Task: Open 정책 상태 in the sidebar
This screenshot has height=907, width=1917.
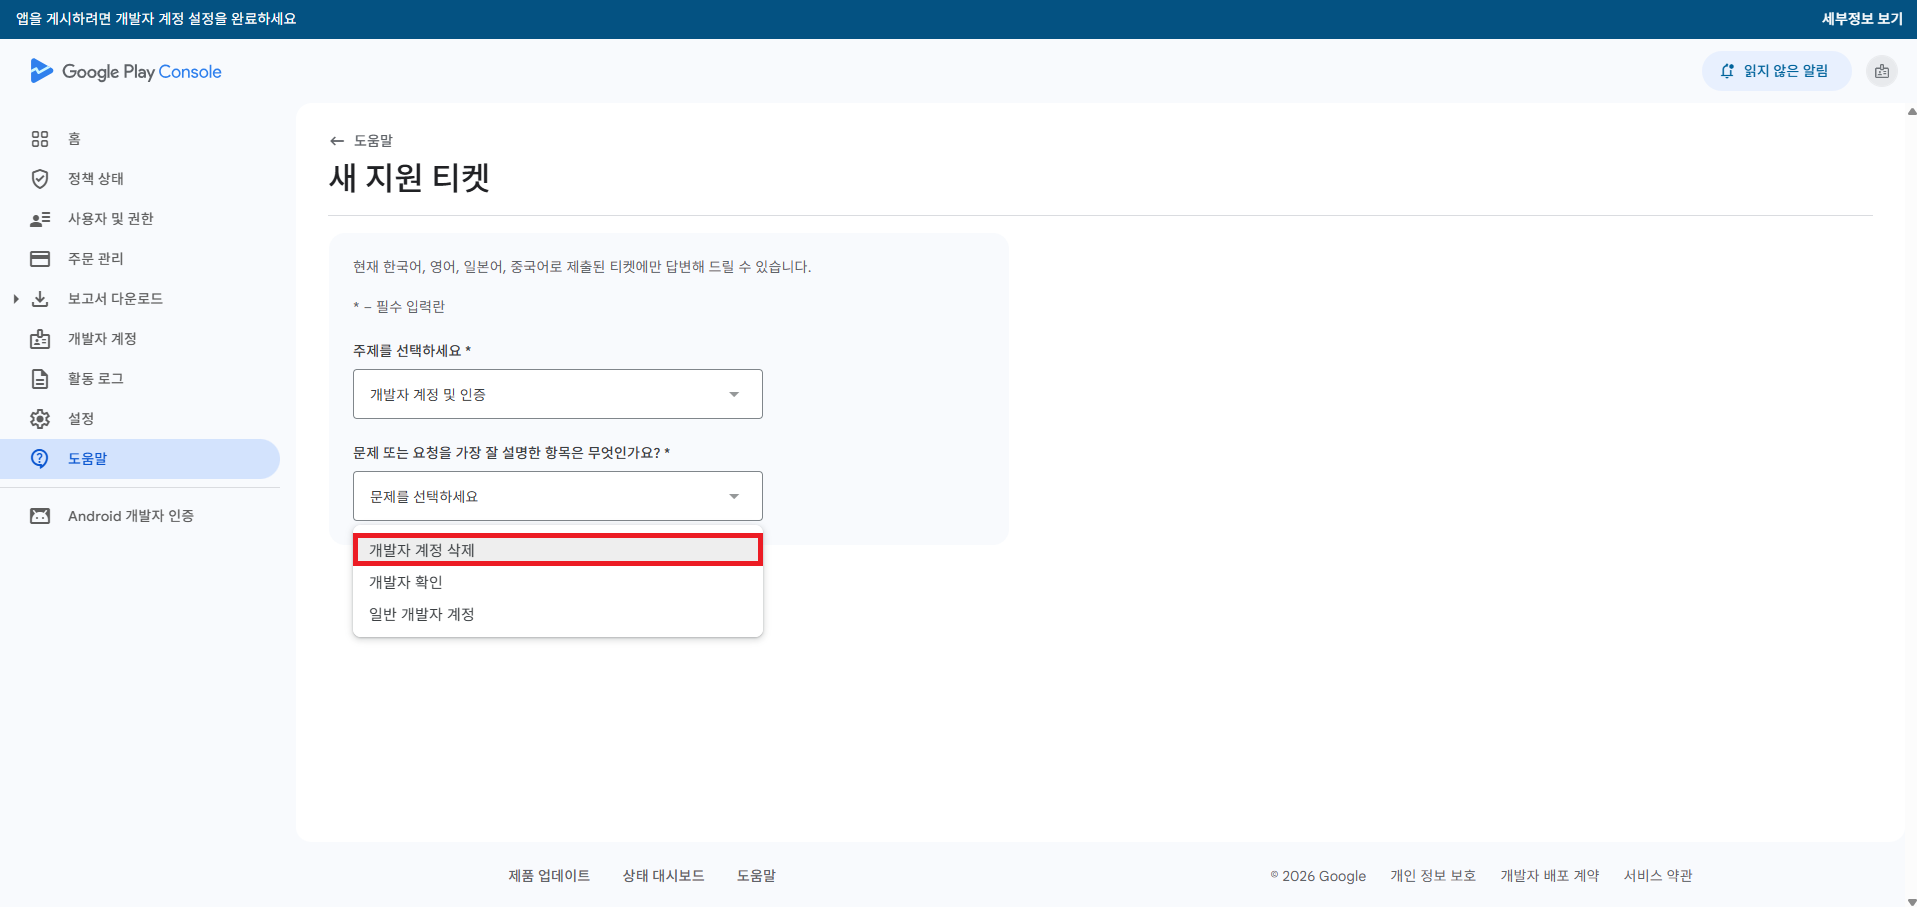Action: [x=140, y=179]
